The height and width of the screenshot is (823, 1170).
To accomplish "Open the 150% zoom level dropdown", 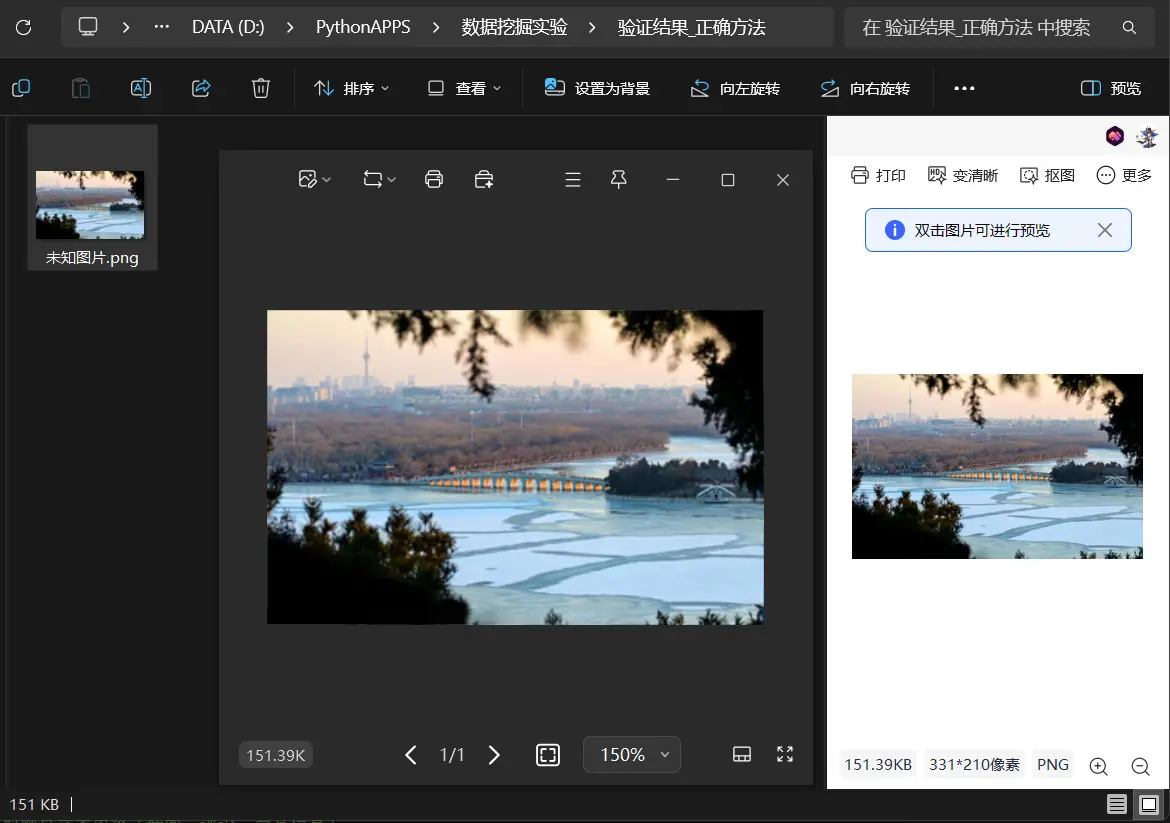I will click(632, 755).
